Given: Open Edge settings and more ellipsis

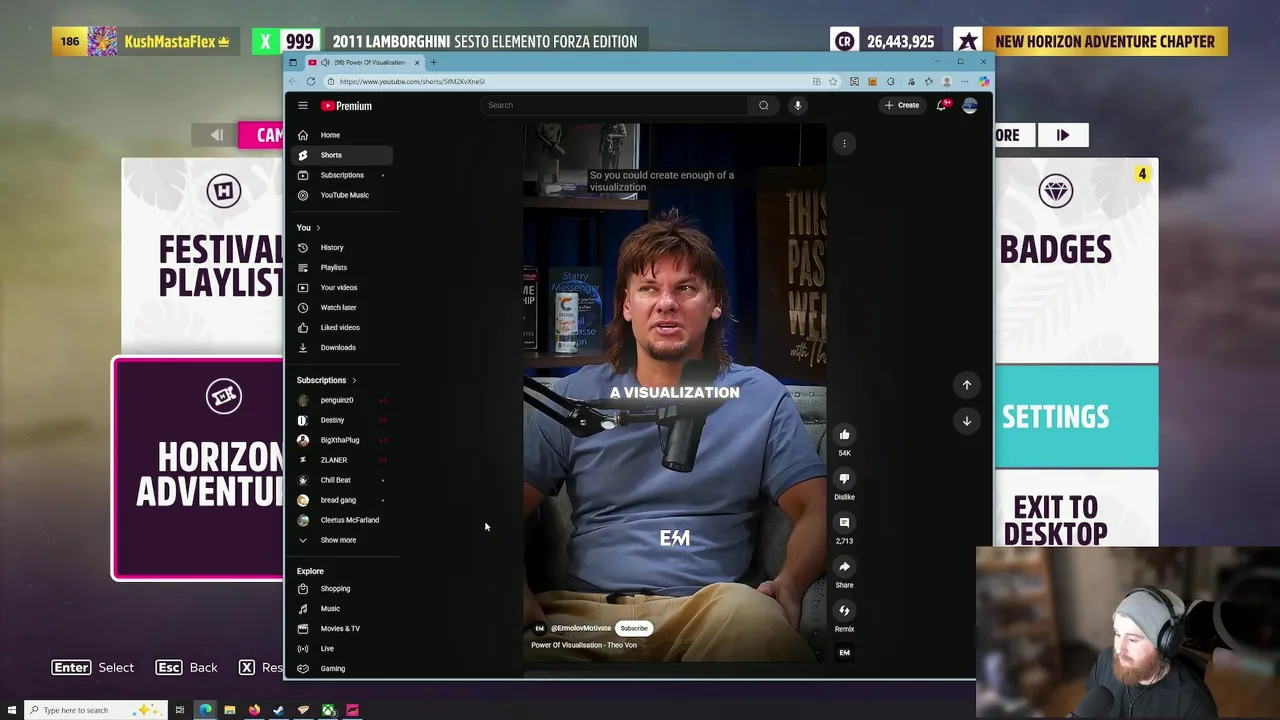Looking at the screenshot, I should tap(965, 81).
